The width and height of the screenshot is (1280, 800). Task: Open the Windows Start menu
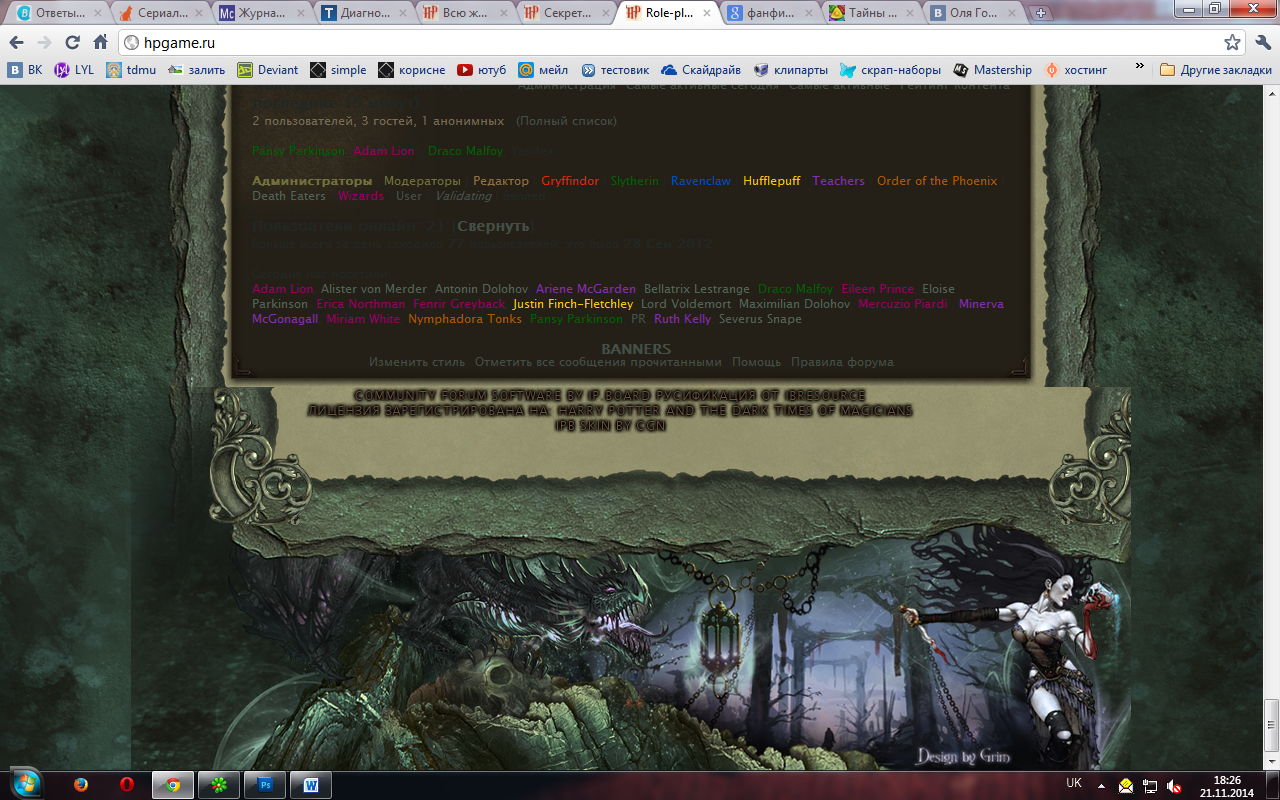point(25,784)
